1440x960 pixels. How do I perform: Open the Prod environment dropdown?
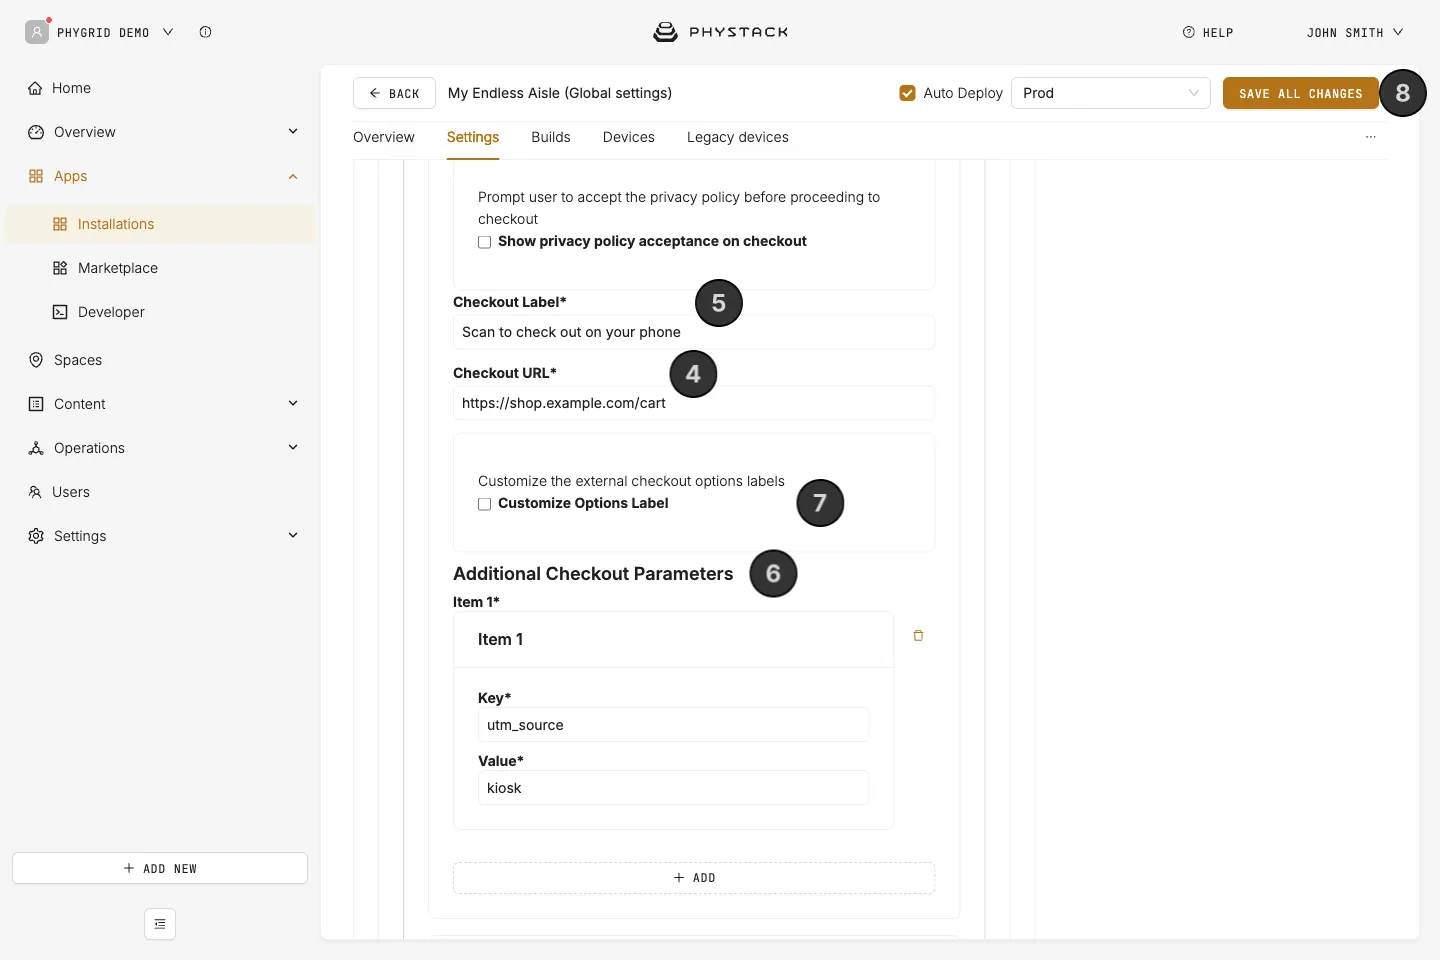point(1111,93)
